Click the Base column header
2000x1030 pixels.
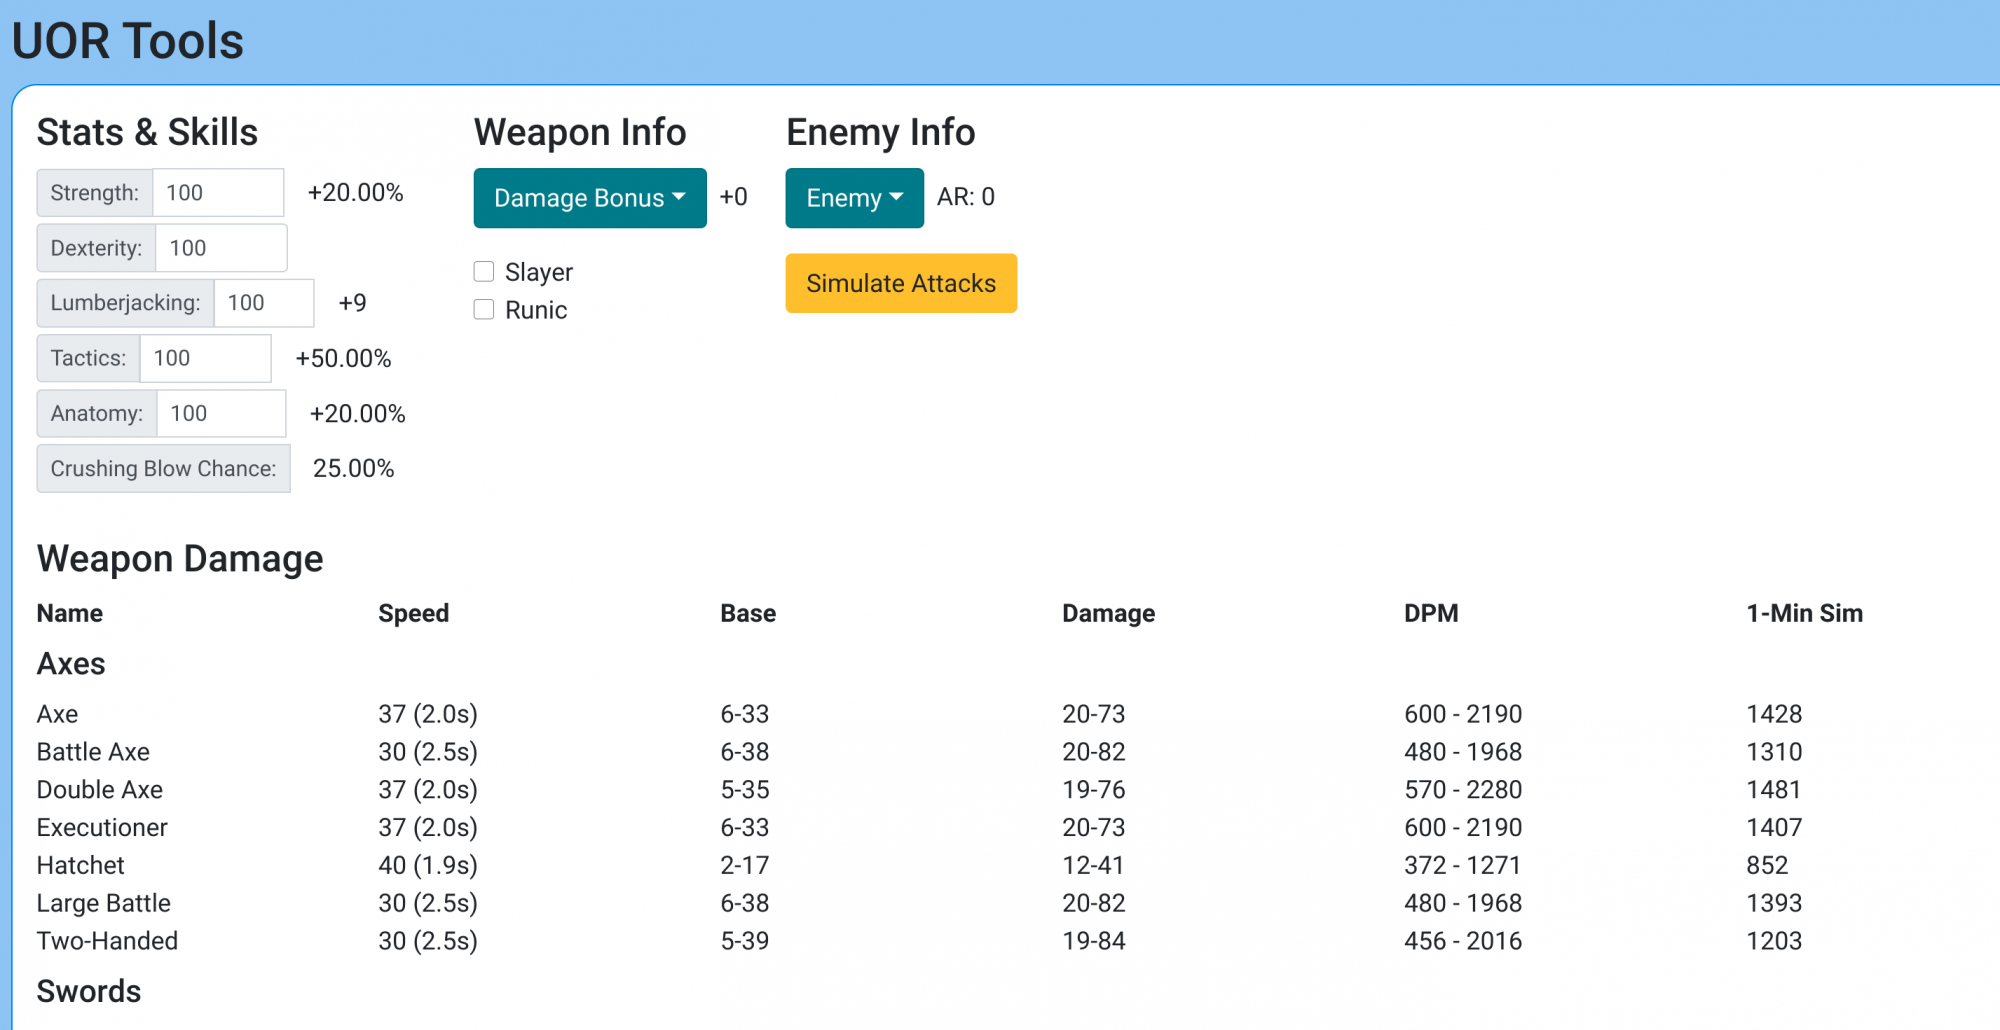pyautogui.click(x=748, y=613)
